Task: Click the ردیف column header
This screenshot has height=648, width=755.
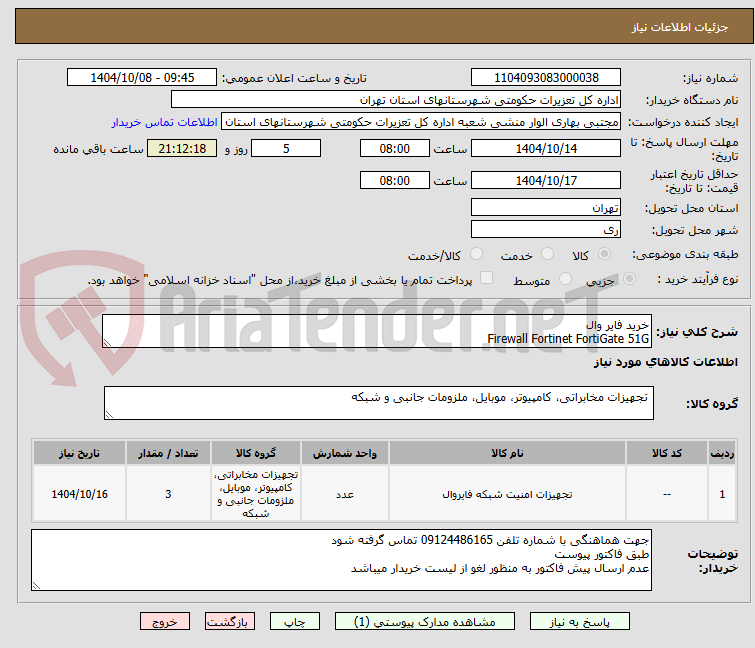Action: click(x=722, y=453)
